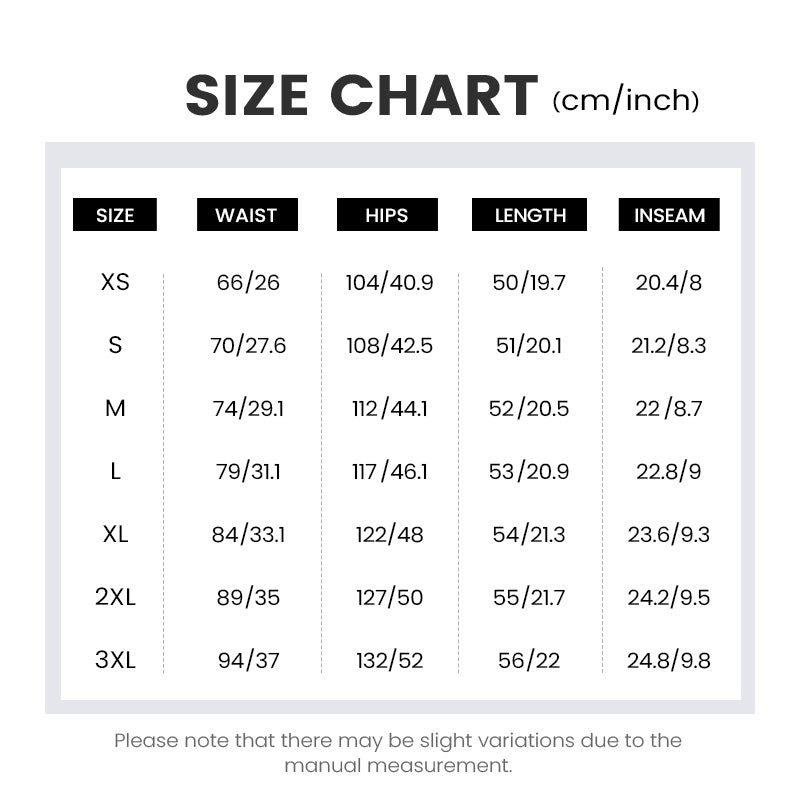Select the L size row label
The width and height of the screenshot is (800, 800).
115,471
